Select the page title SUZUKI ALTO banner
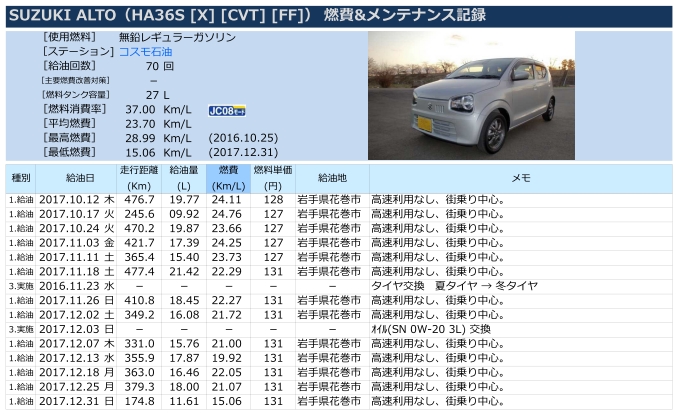Viewport: 676px width, 414px height. pyautogui.click(x=338, y=16)
